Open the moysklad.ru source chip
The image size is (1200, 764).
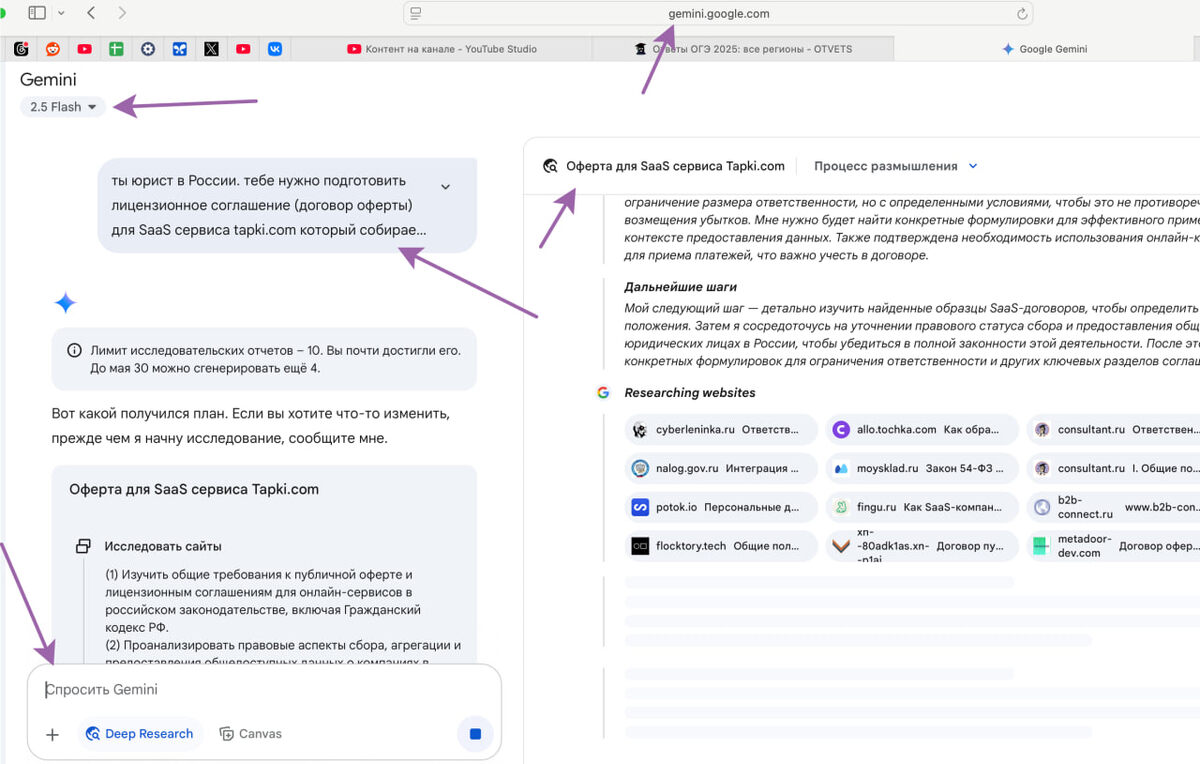(922, 468)
